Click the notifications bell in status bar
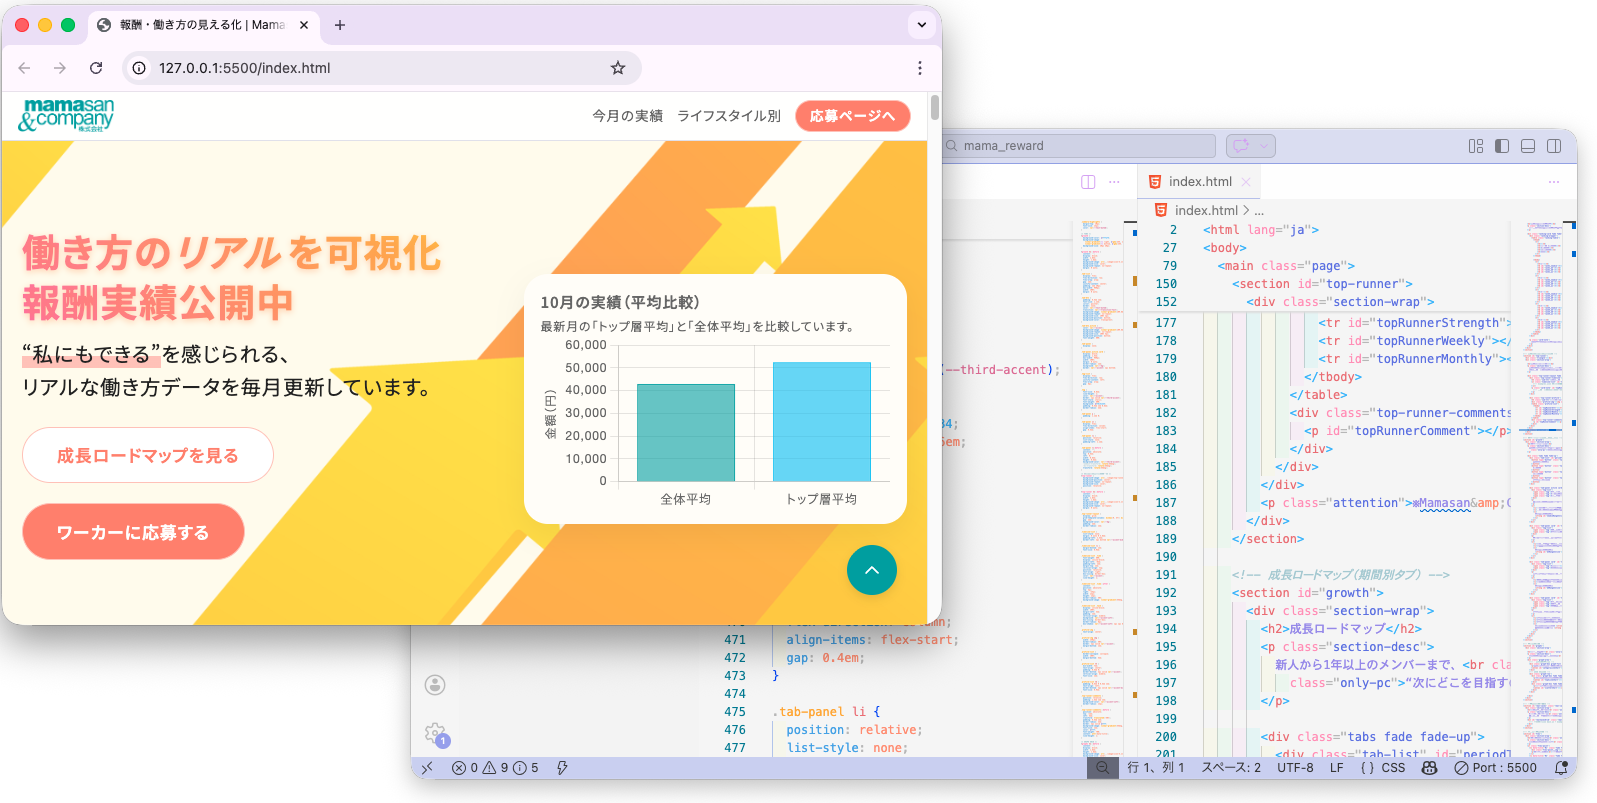1597x803 pixels. point(1561,768)
